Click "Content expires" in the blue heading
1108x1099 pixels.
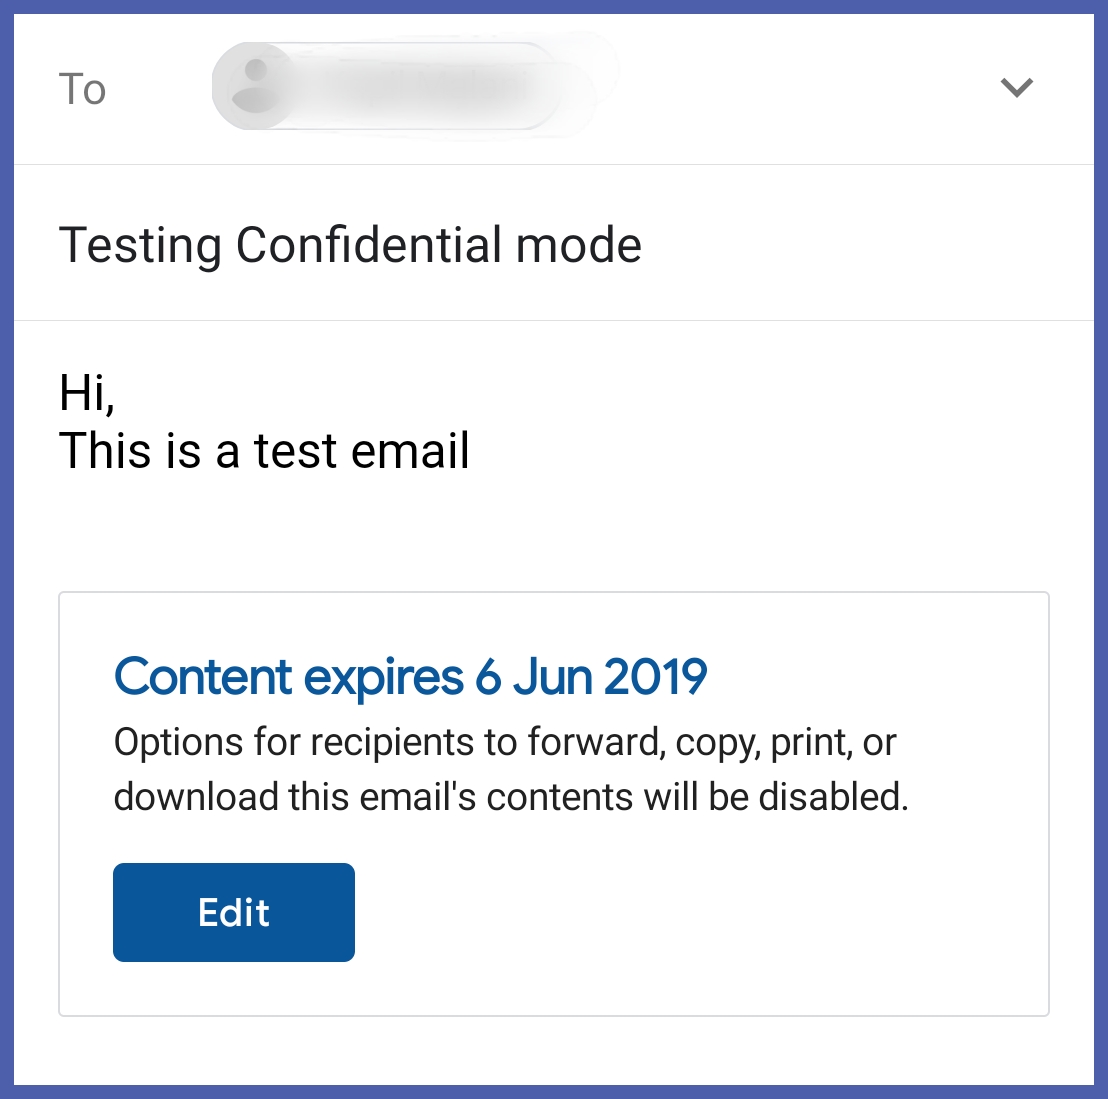288,677
